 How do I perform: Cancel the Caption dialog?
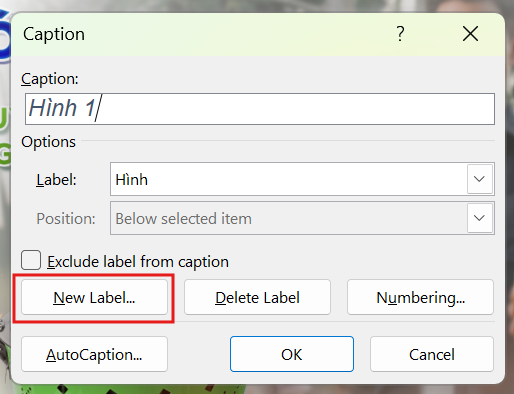click(432, 354)
